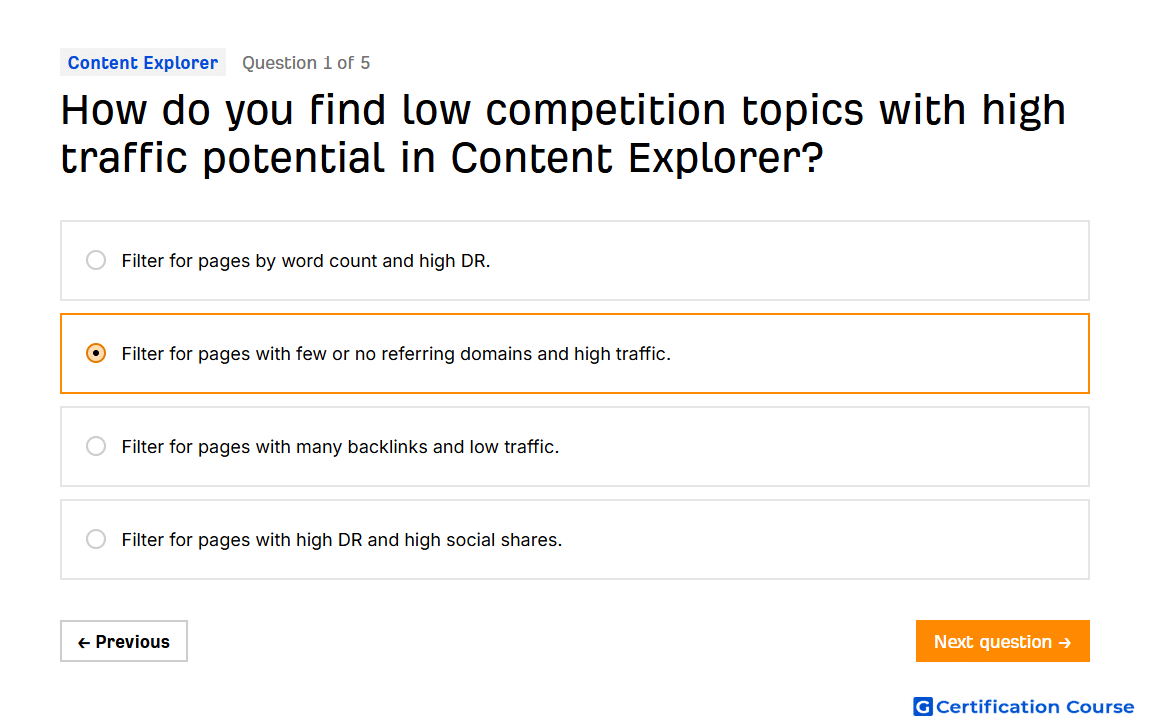Select the word count and high DR radio button

coord(96,260)
